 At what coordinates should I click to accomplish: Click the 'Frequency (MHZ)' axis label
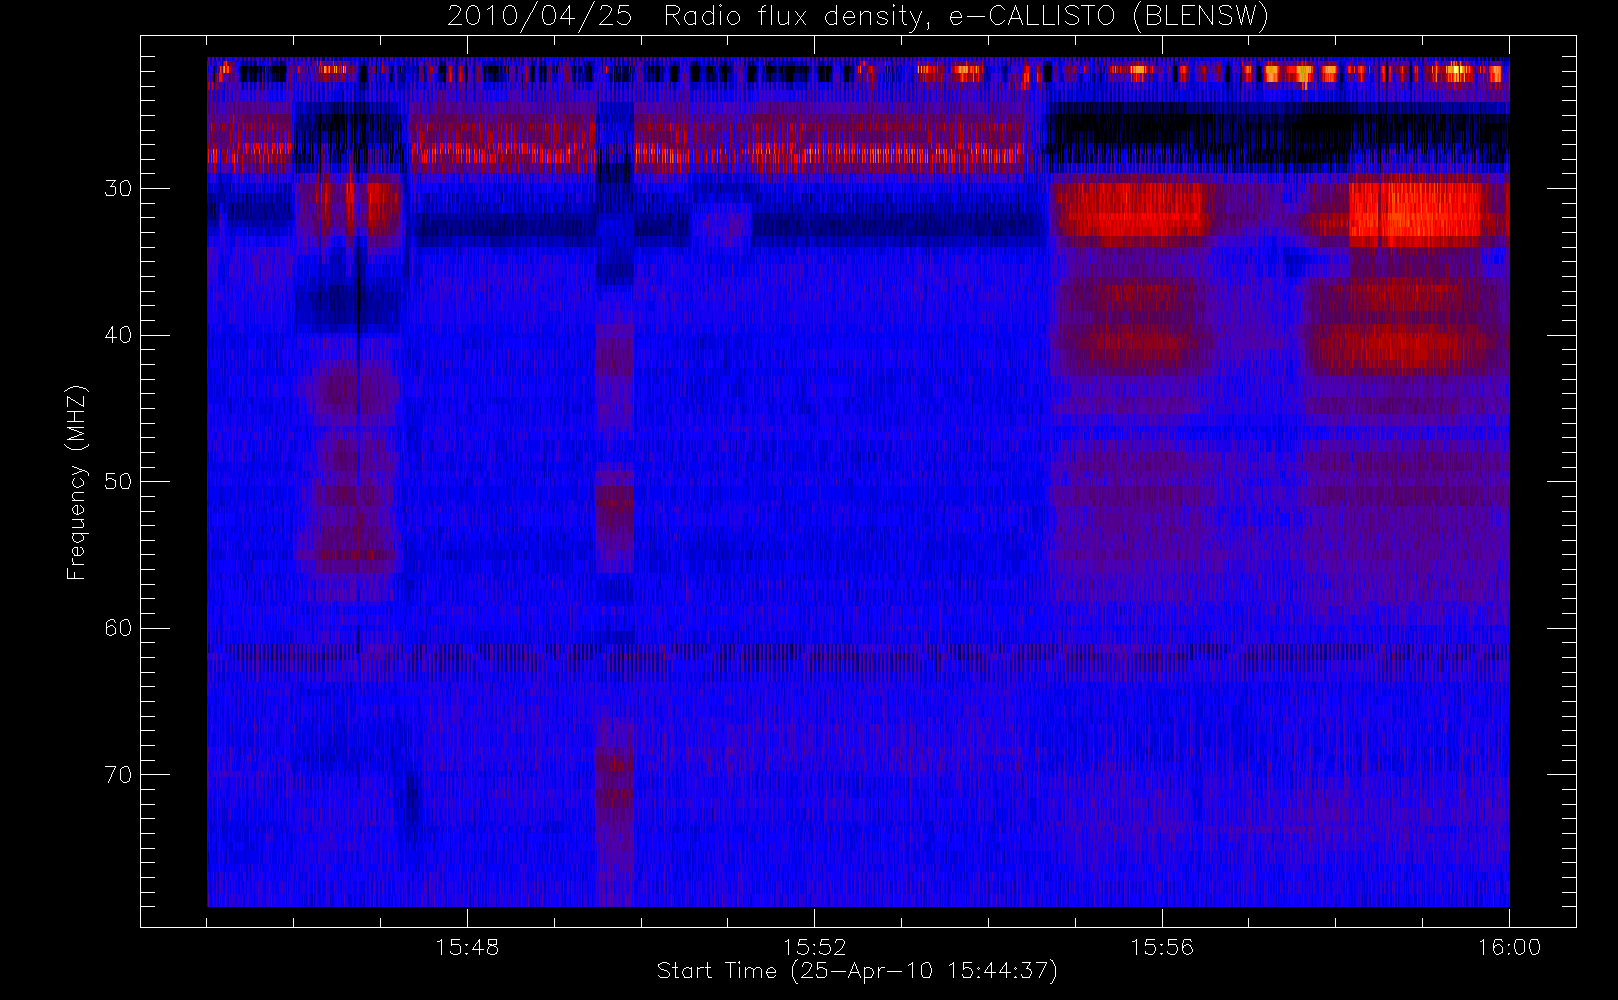click(x=77, y=482)
